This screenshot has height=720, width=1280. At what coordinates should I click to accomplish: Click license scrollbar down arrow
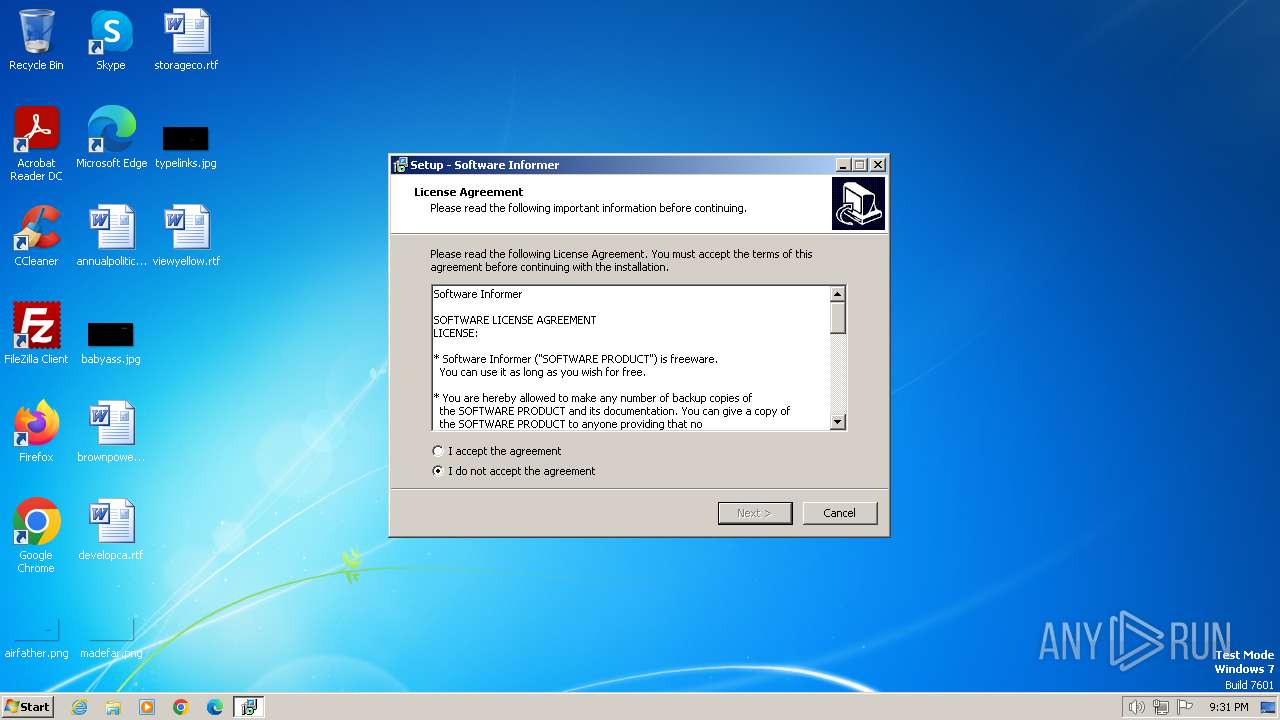pyautogui.click(x=838, y=423)
